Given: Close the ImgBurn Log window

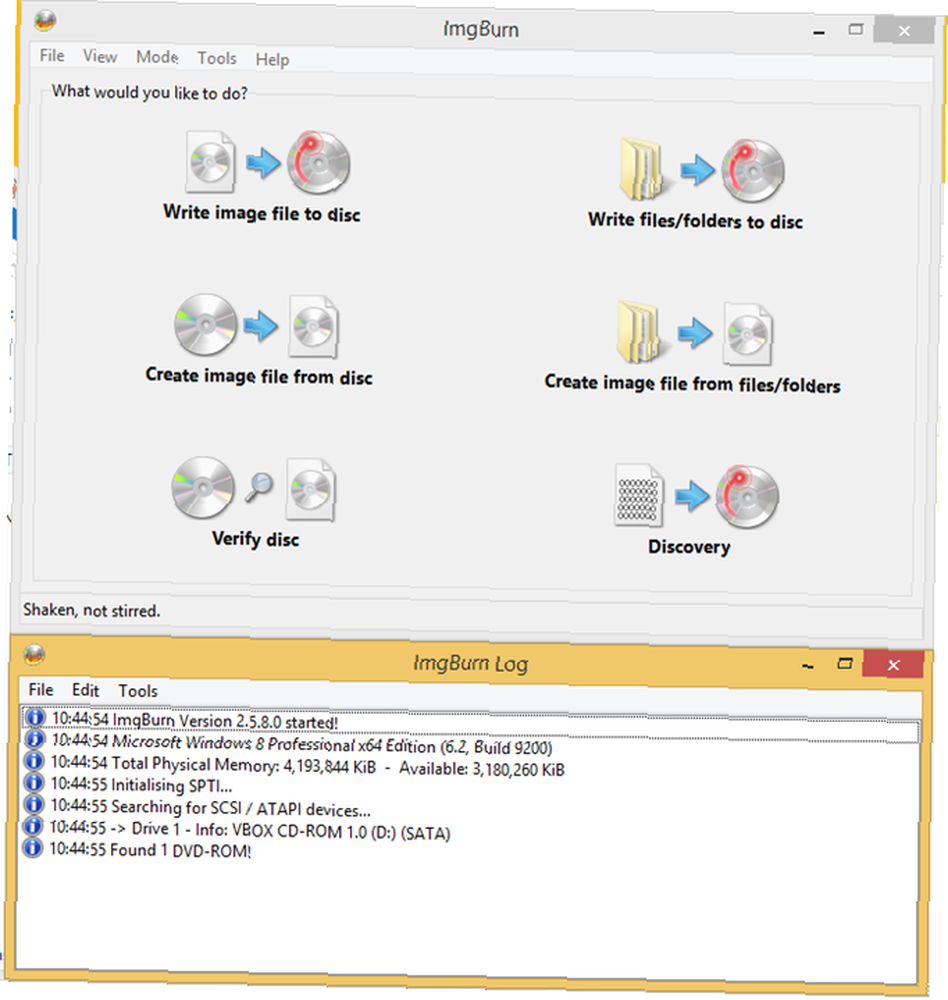Looking at the screenshot, I should [x=893, y=665].
